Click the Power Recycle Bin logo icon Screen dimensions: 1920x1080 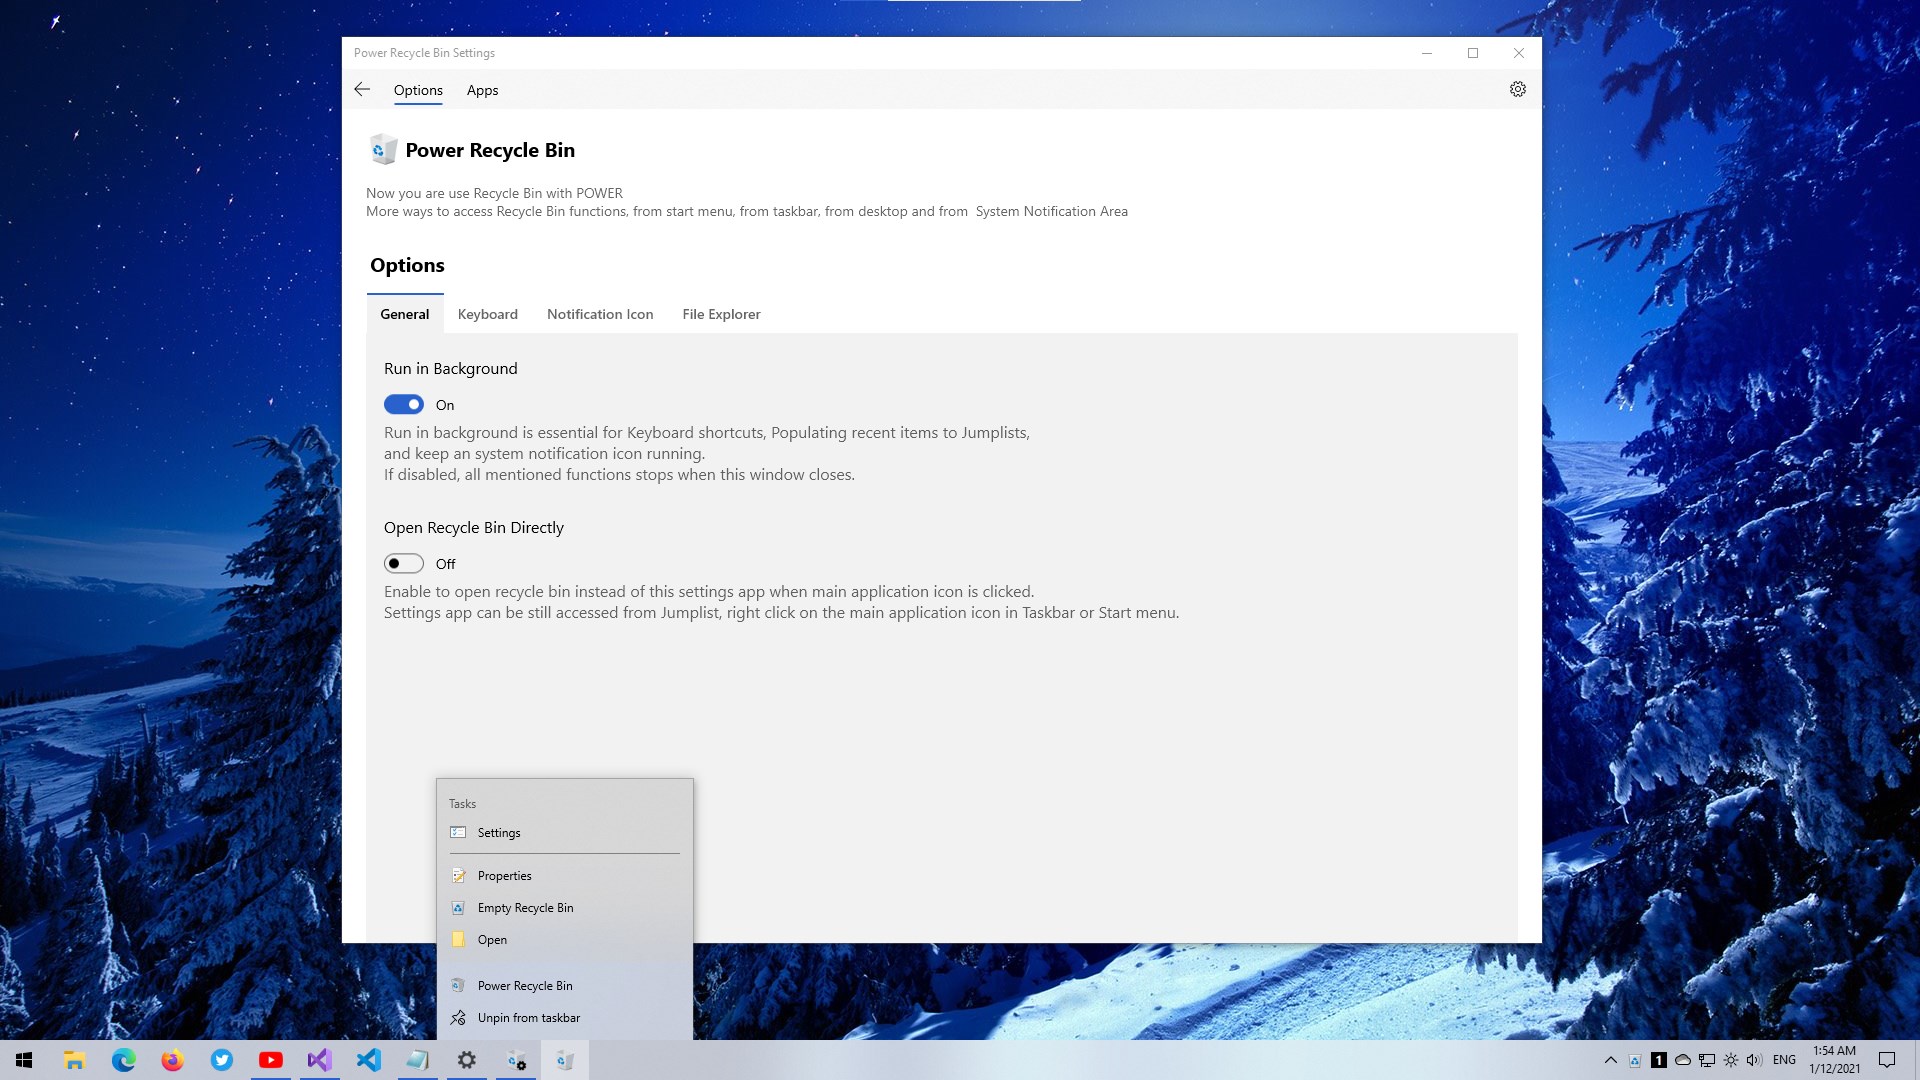coord(382,150)
